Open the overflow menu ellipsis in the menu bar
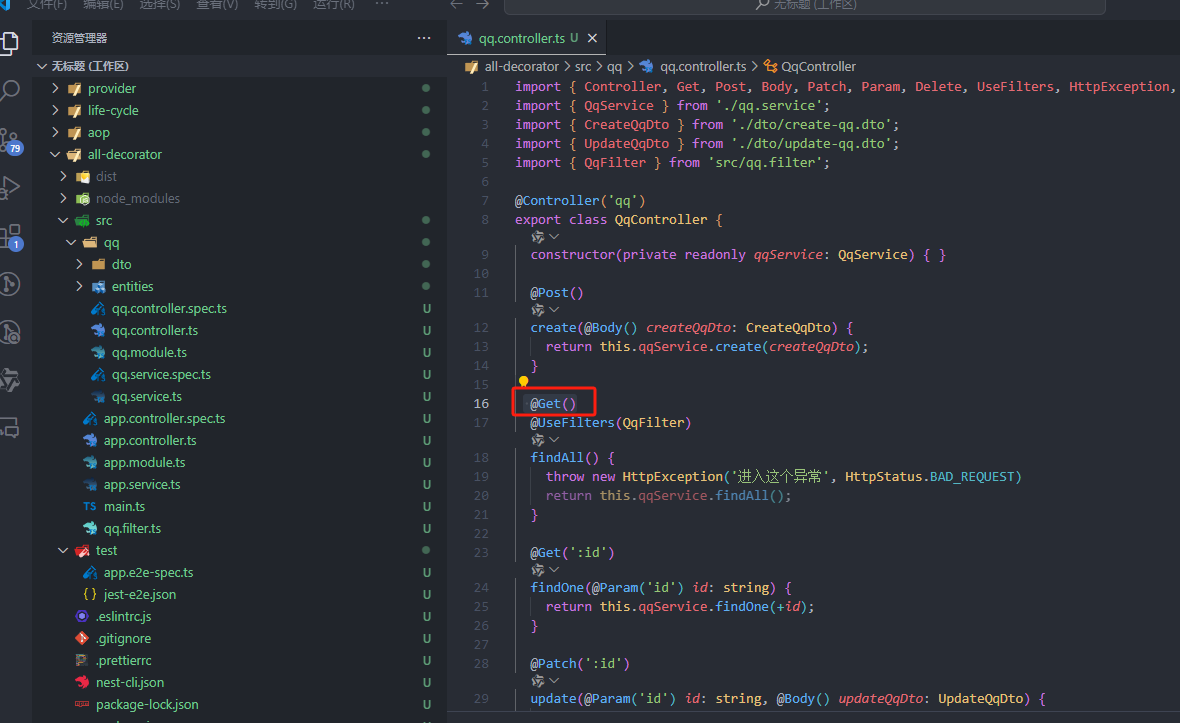Image resolution: width=1180 pixels, height=723 pixels. pos(382,5)
